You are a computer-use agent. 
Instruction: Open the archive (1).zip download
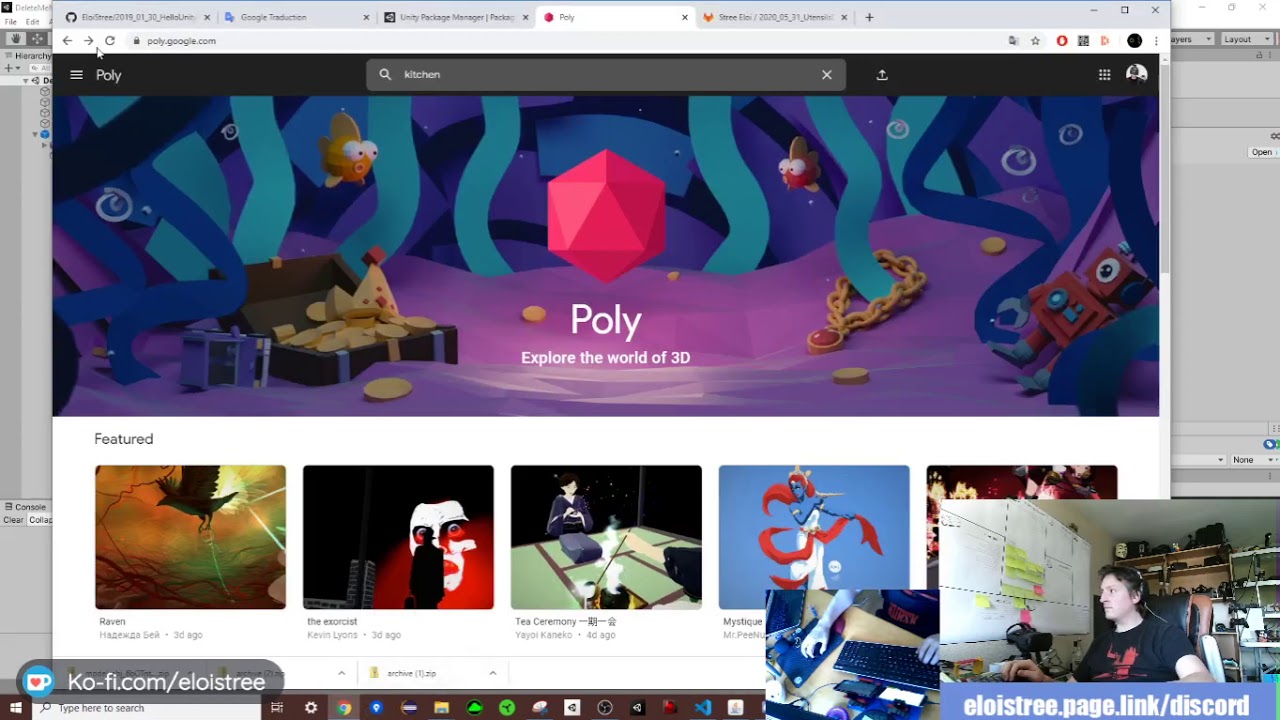(x=411, y=673)
